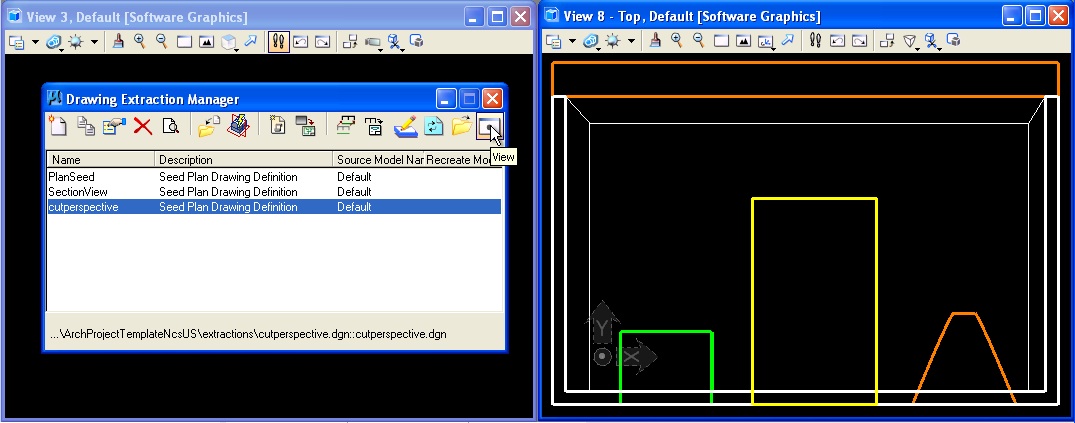Copy drawing definition in Extraction Manager

(86, 125)
